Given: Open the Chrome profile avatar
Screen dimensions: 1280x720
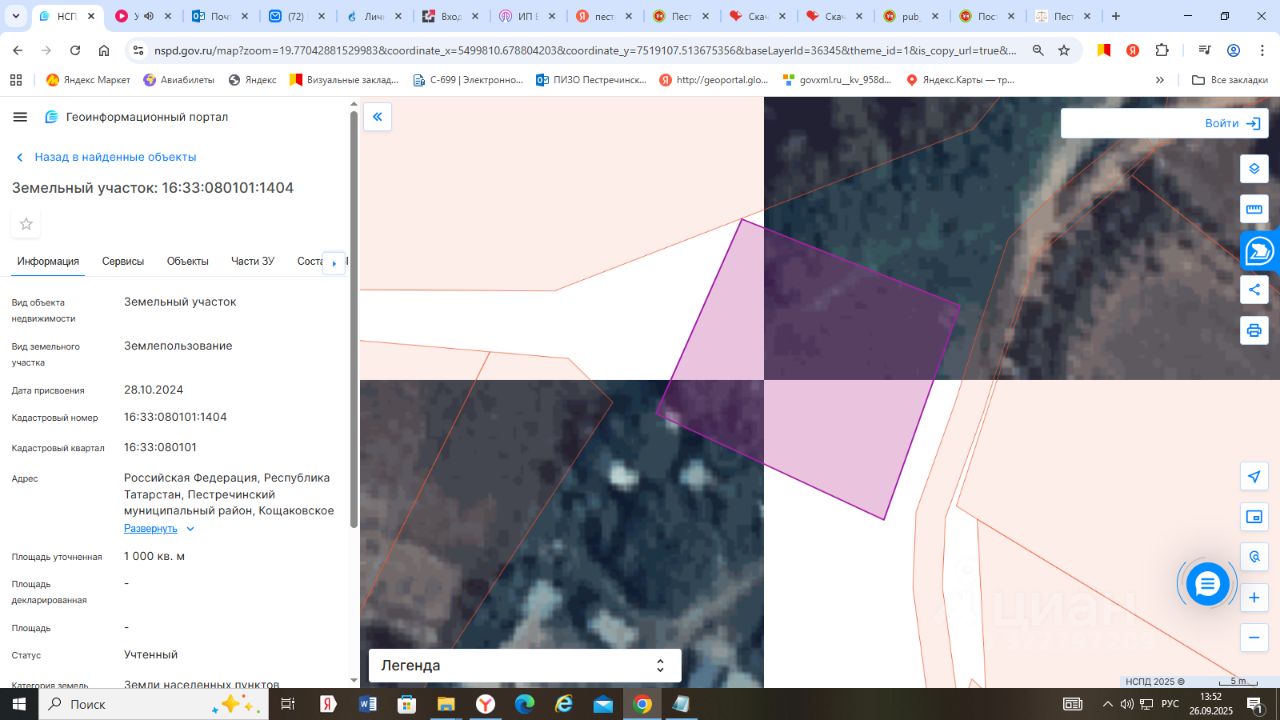Looking at the screenshot, I should (x=1233, y=50).
